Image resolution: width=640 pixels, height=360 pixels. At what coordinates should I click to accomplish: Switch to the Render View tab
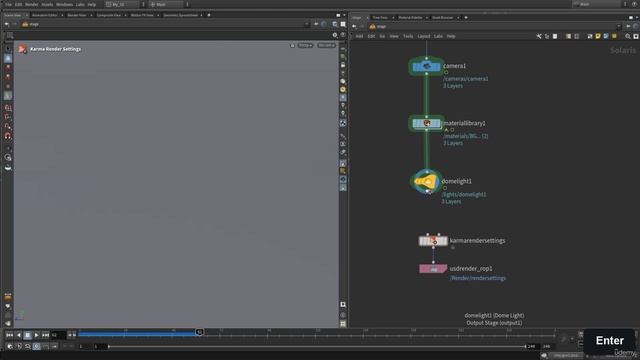[x=77, y=15]
